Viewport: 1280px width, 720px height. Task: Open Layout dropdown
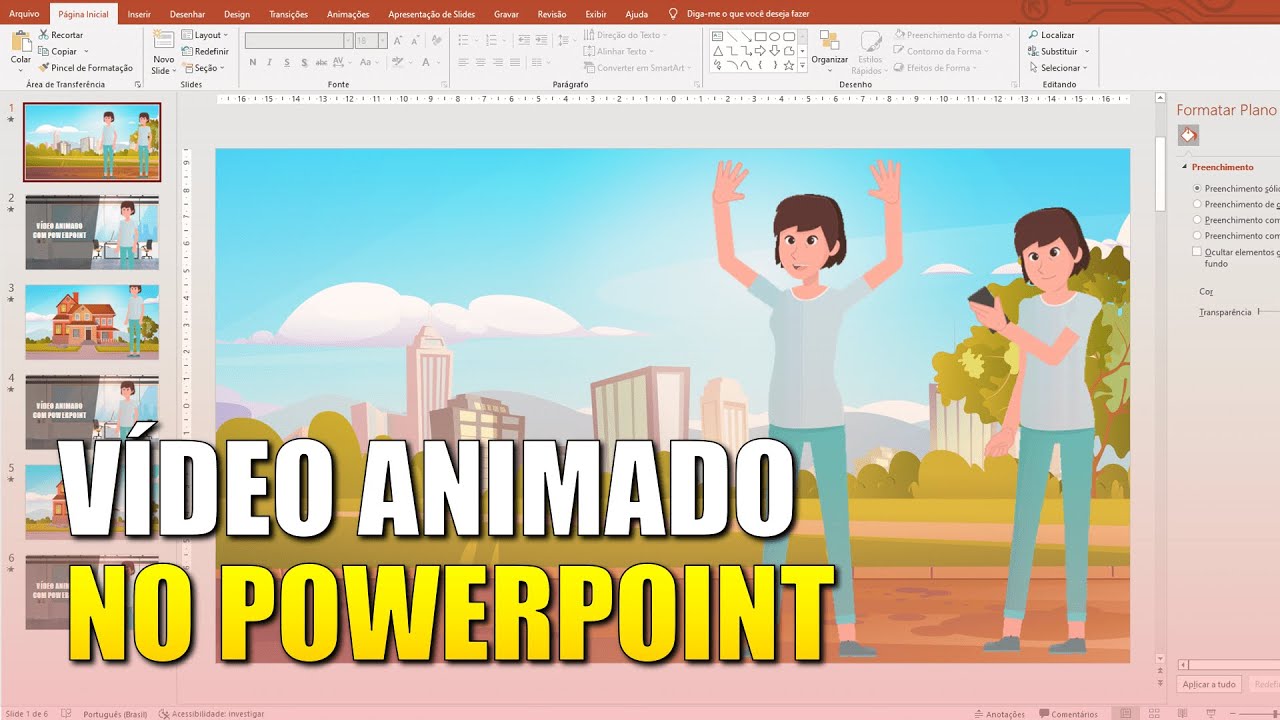click(205, 35)
